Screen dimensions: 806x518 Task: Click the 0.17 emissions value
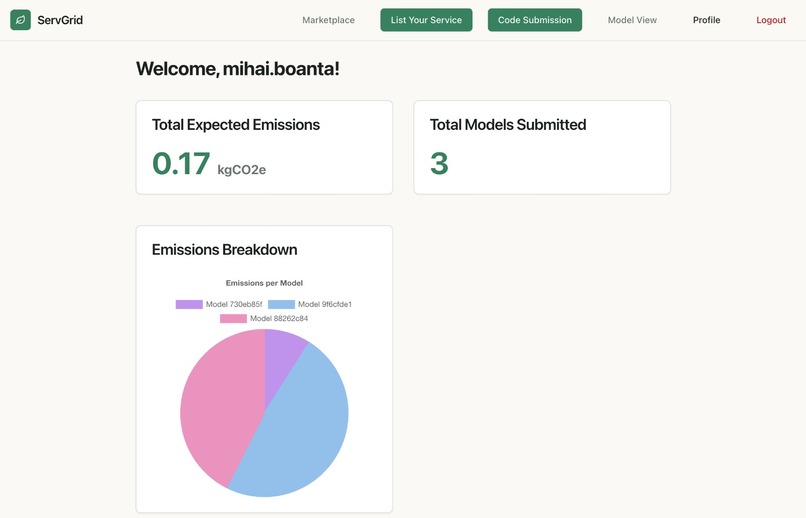point(181,163)
